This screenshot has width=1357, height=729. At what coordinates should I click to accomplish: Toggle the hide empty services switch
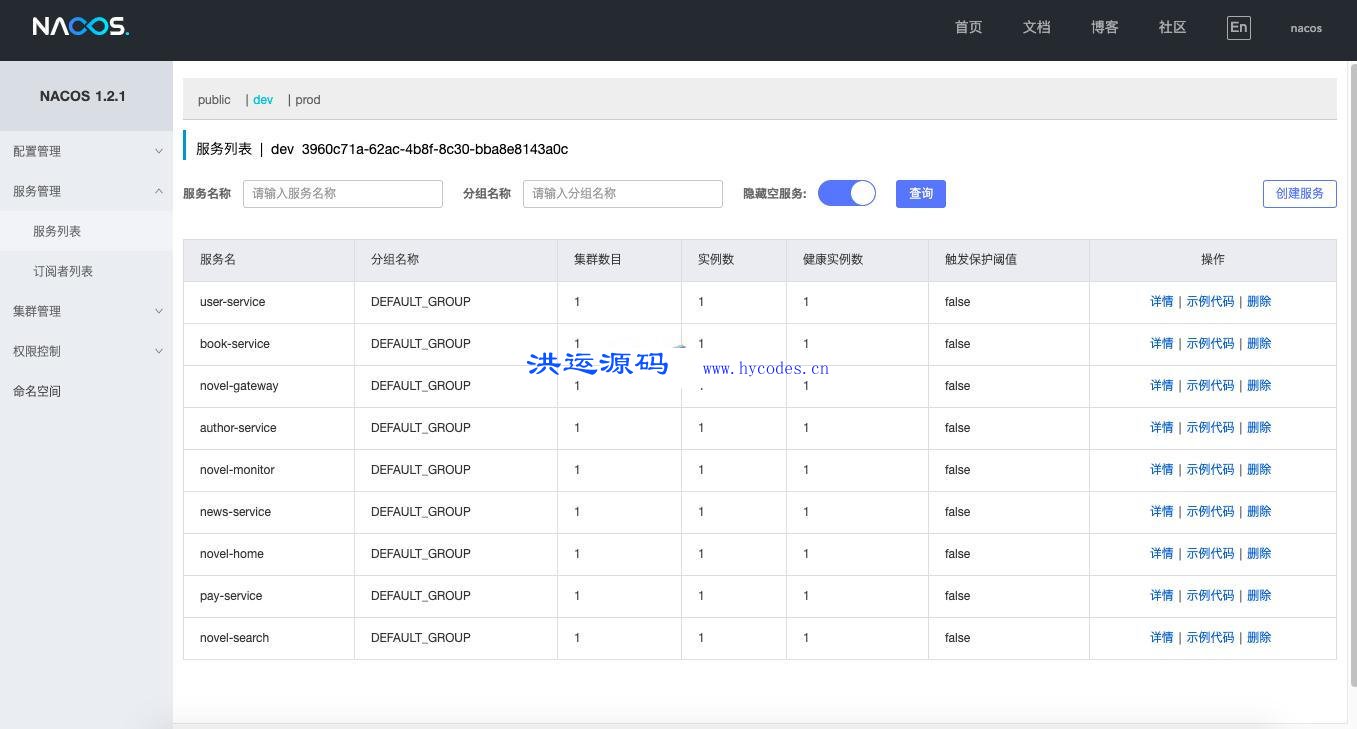click(x=847, y=193)
